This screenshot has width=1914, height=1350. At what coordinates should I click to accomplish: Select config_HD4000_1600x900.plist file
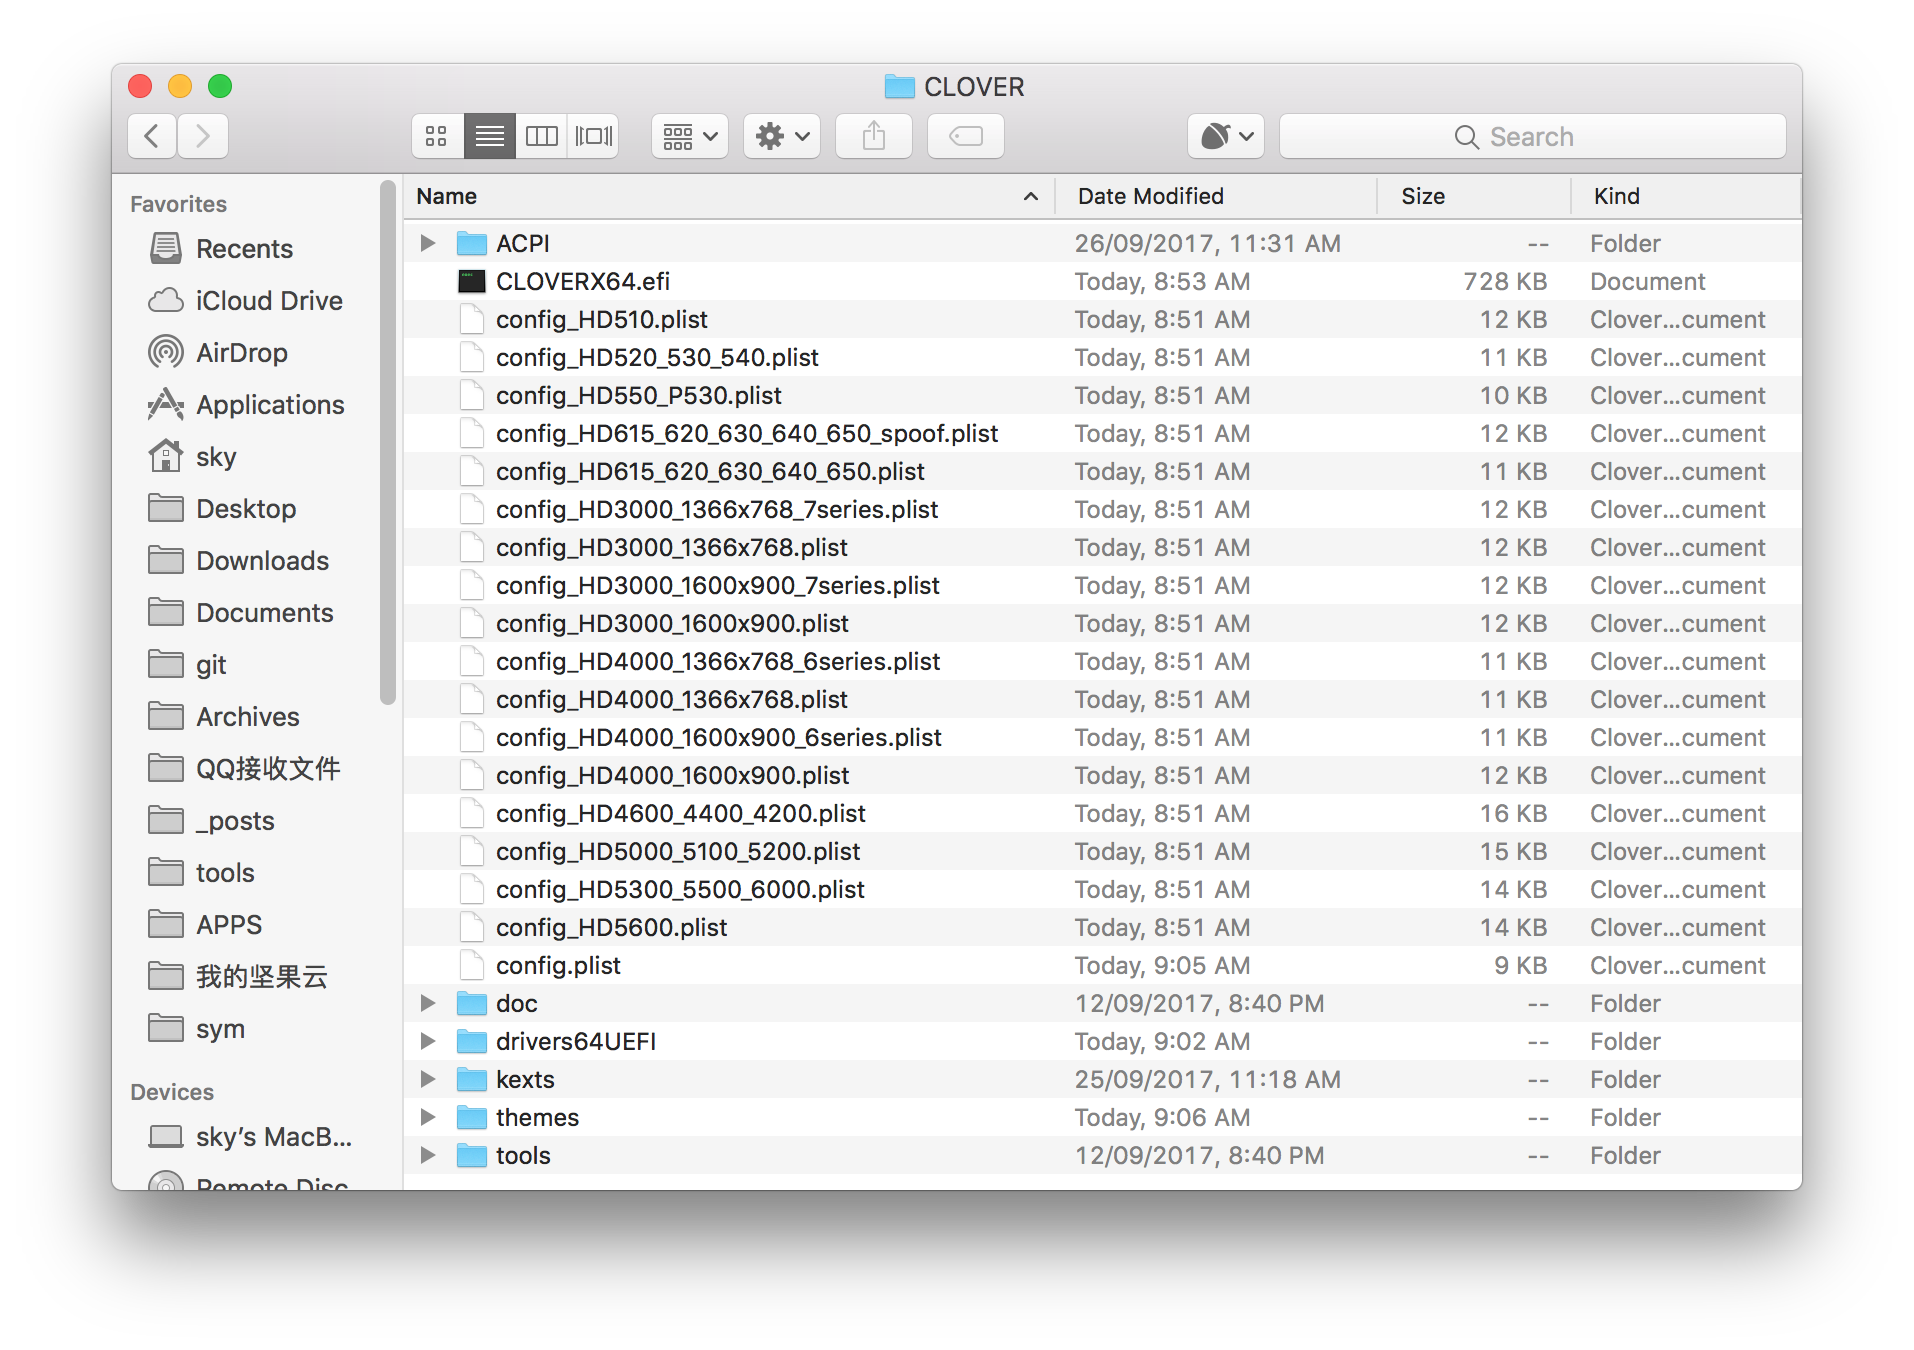point(1102,775)
